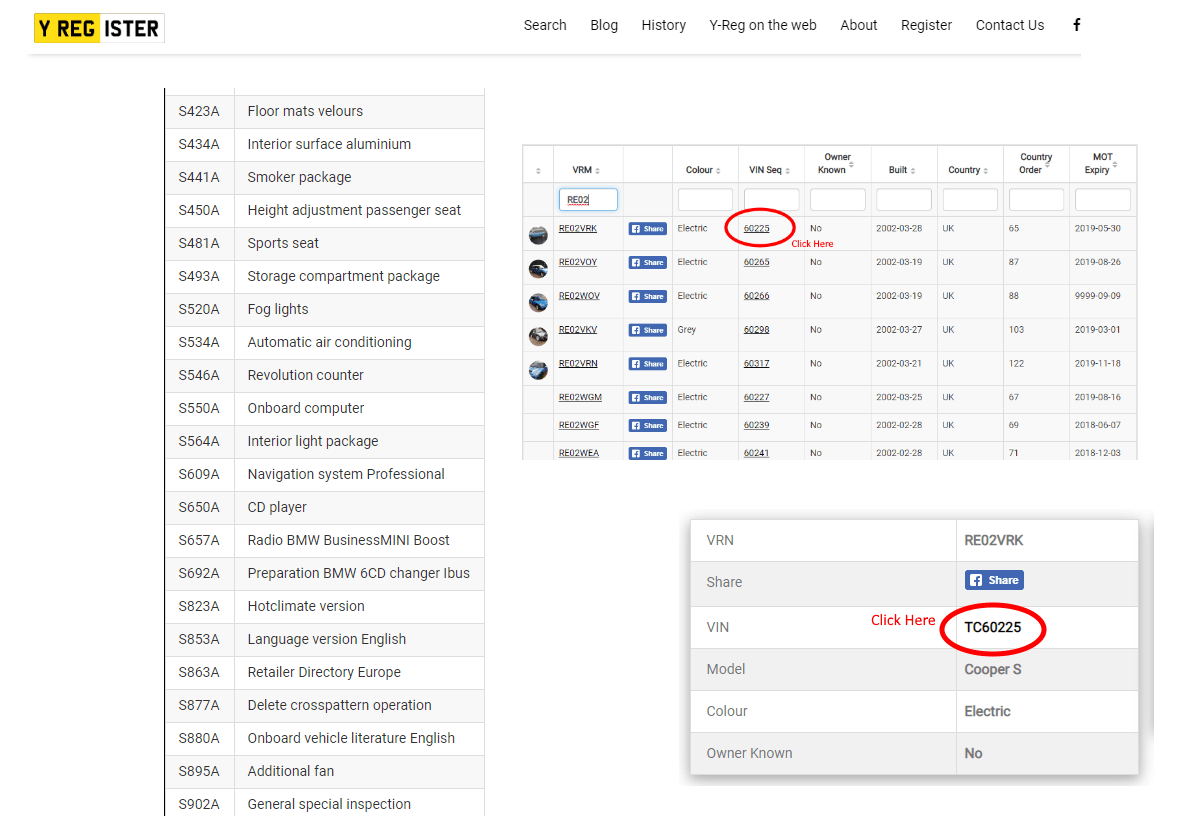1200x816 pixels.
Task: Click the Sports seat option
Action: coord(283,243)
